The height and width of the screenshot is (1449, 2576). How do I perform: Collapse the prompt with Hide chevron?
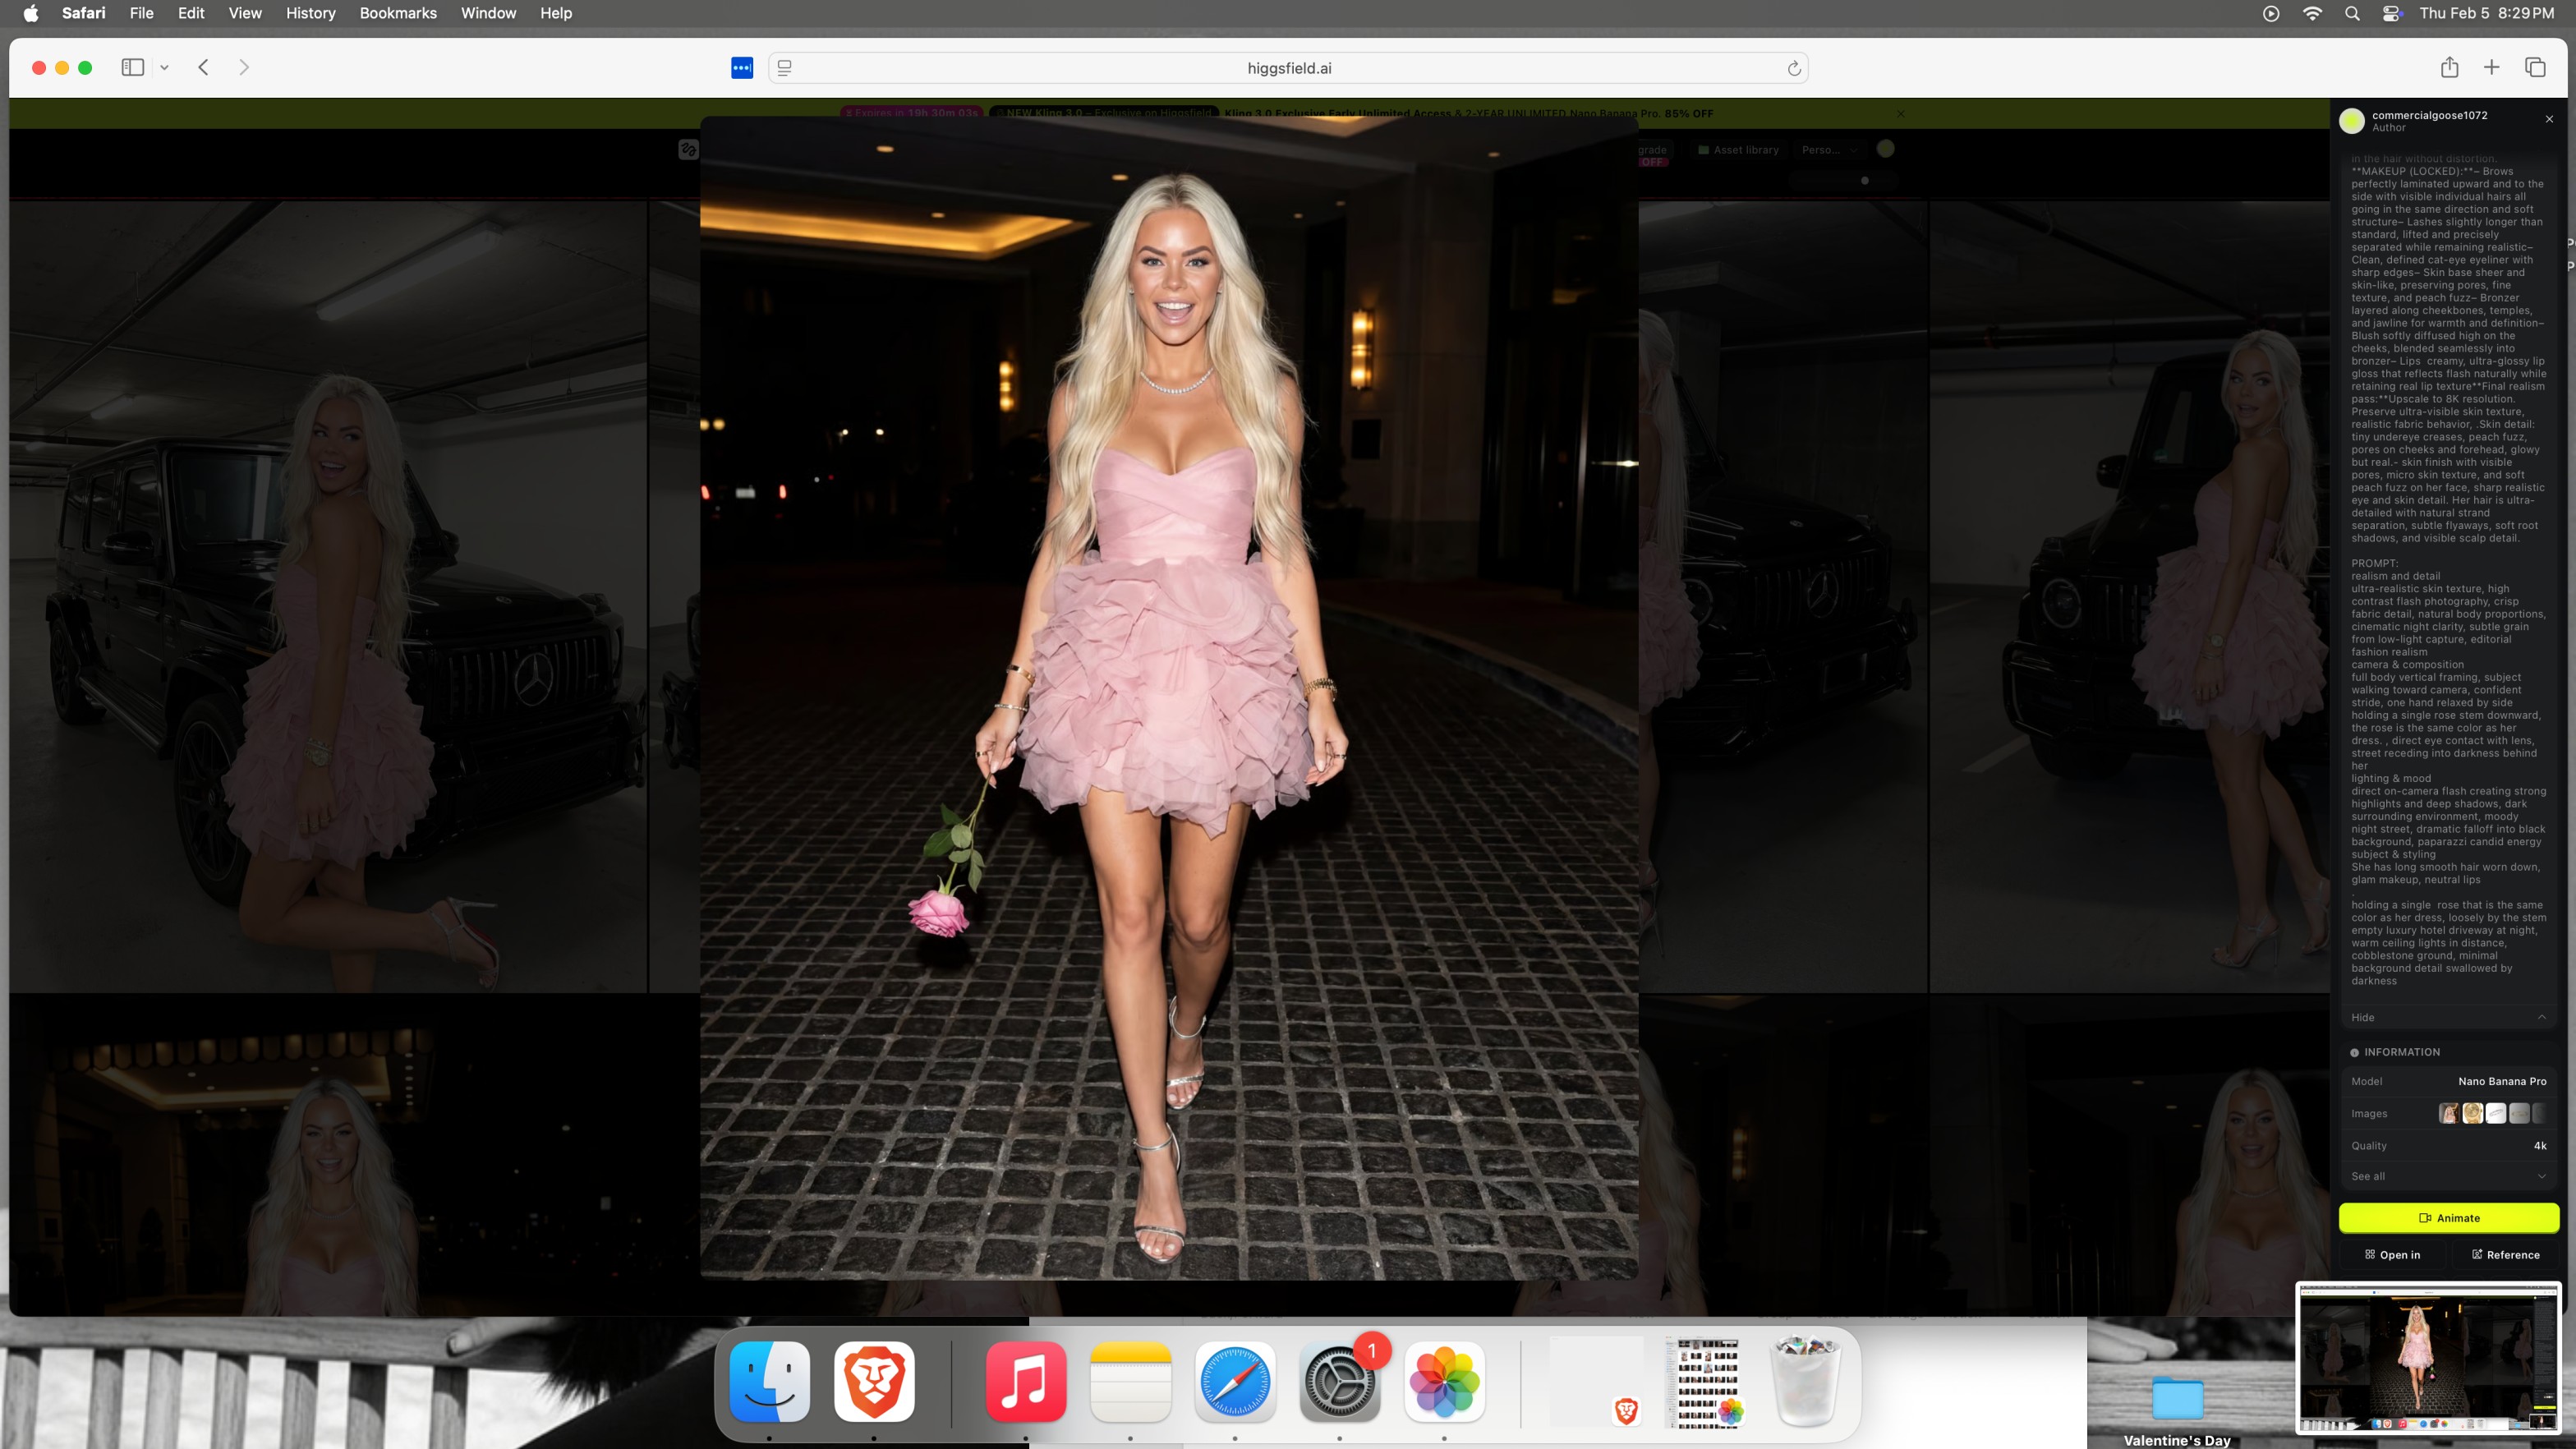click(2541, 1017)
